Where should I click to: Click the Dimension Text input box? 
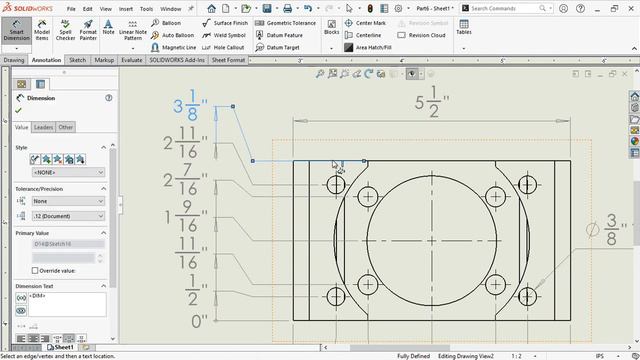[x=67, y=304]
